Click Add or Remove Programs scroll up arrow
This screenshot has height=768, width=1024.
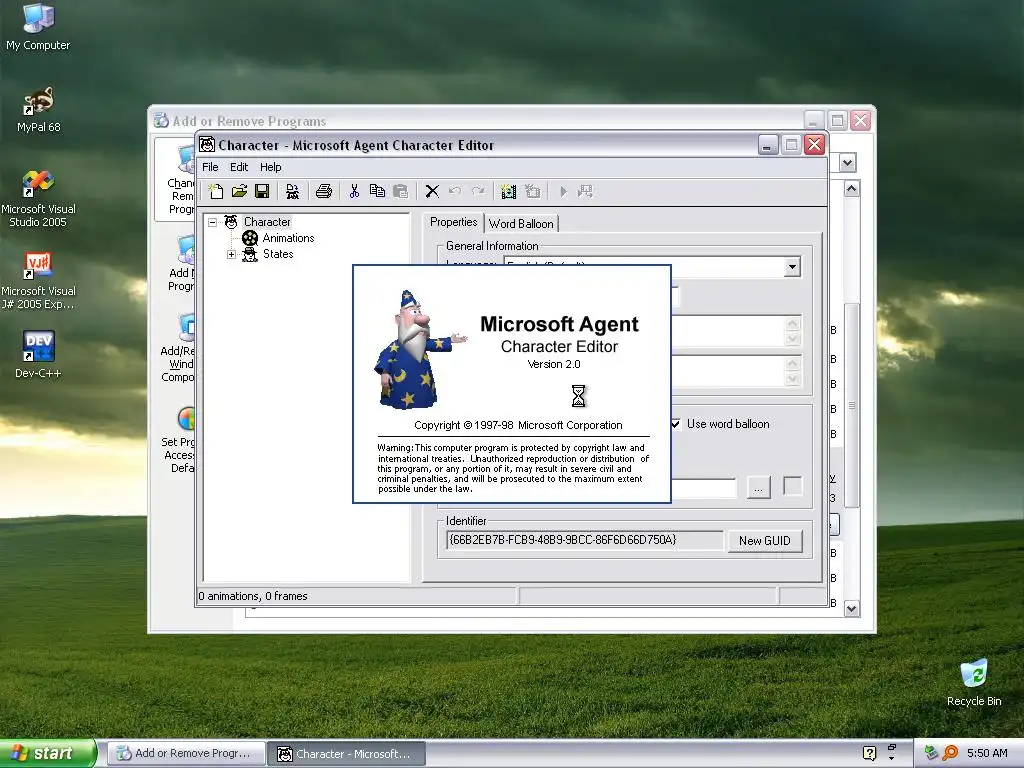tap(851, 189)
